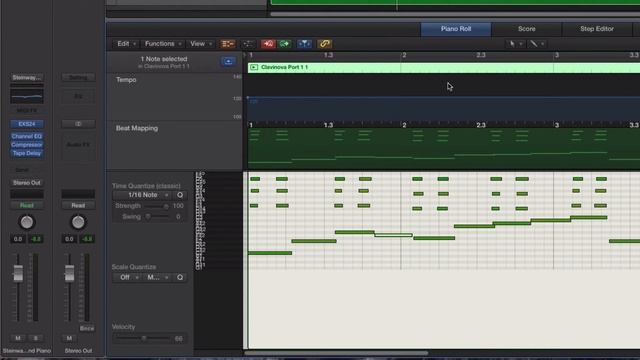Click the Velocity value field
The image size is (640, 360).
pos(179,338)
